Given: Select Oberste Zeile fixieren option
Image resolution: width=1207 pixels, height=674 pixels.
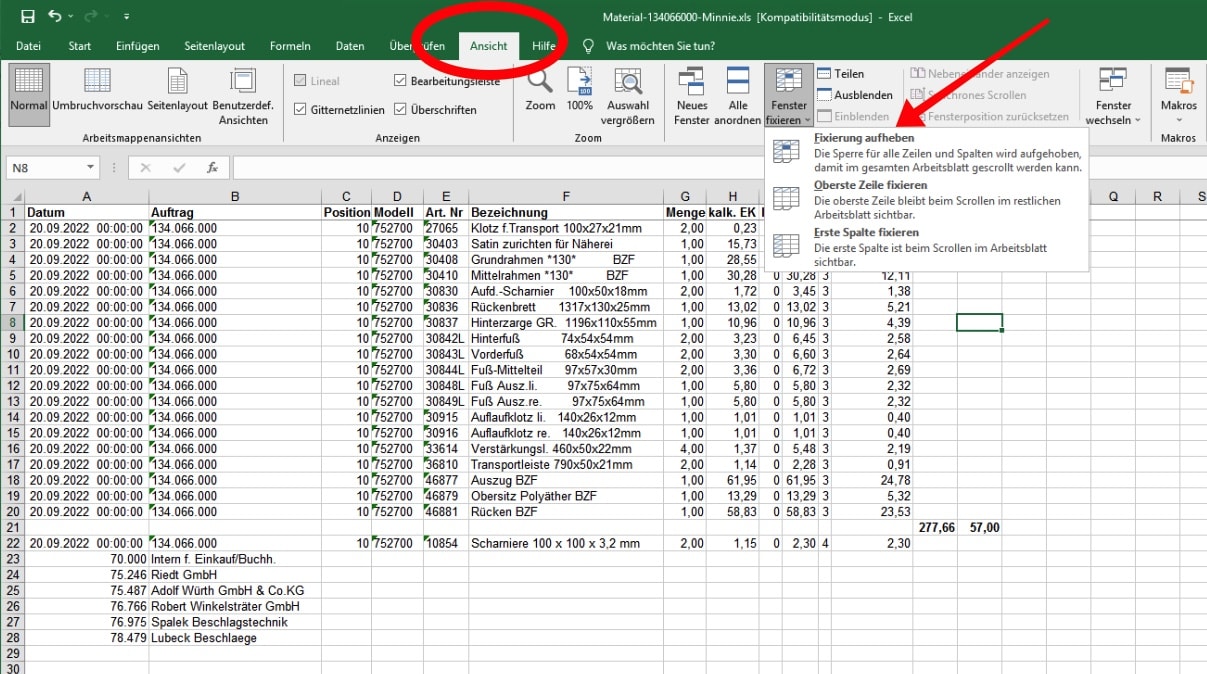Looking at the screenshot, I should (870, 185).
